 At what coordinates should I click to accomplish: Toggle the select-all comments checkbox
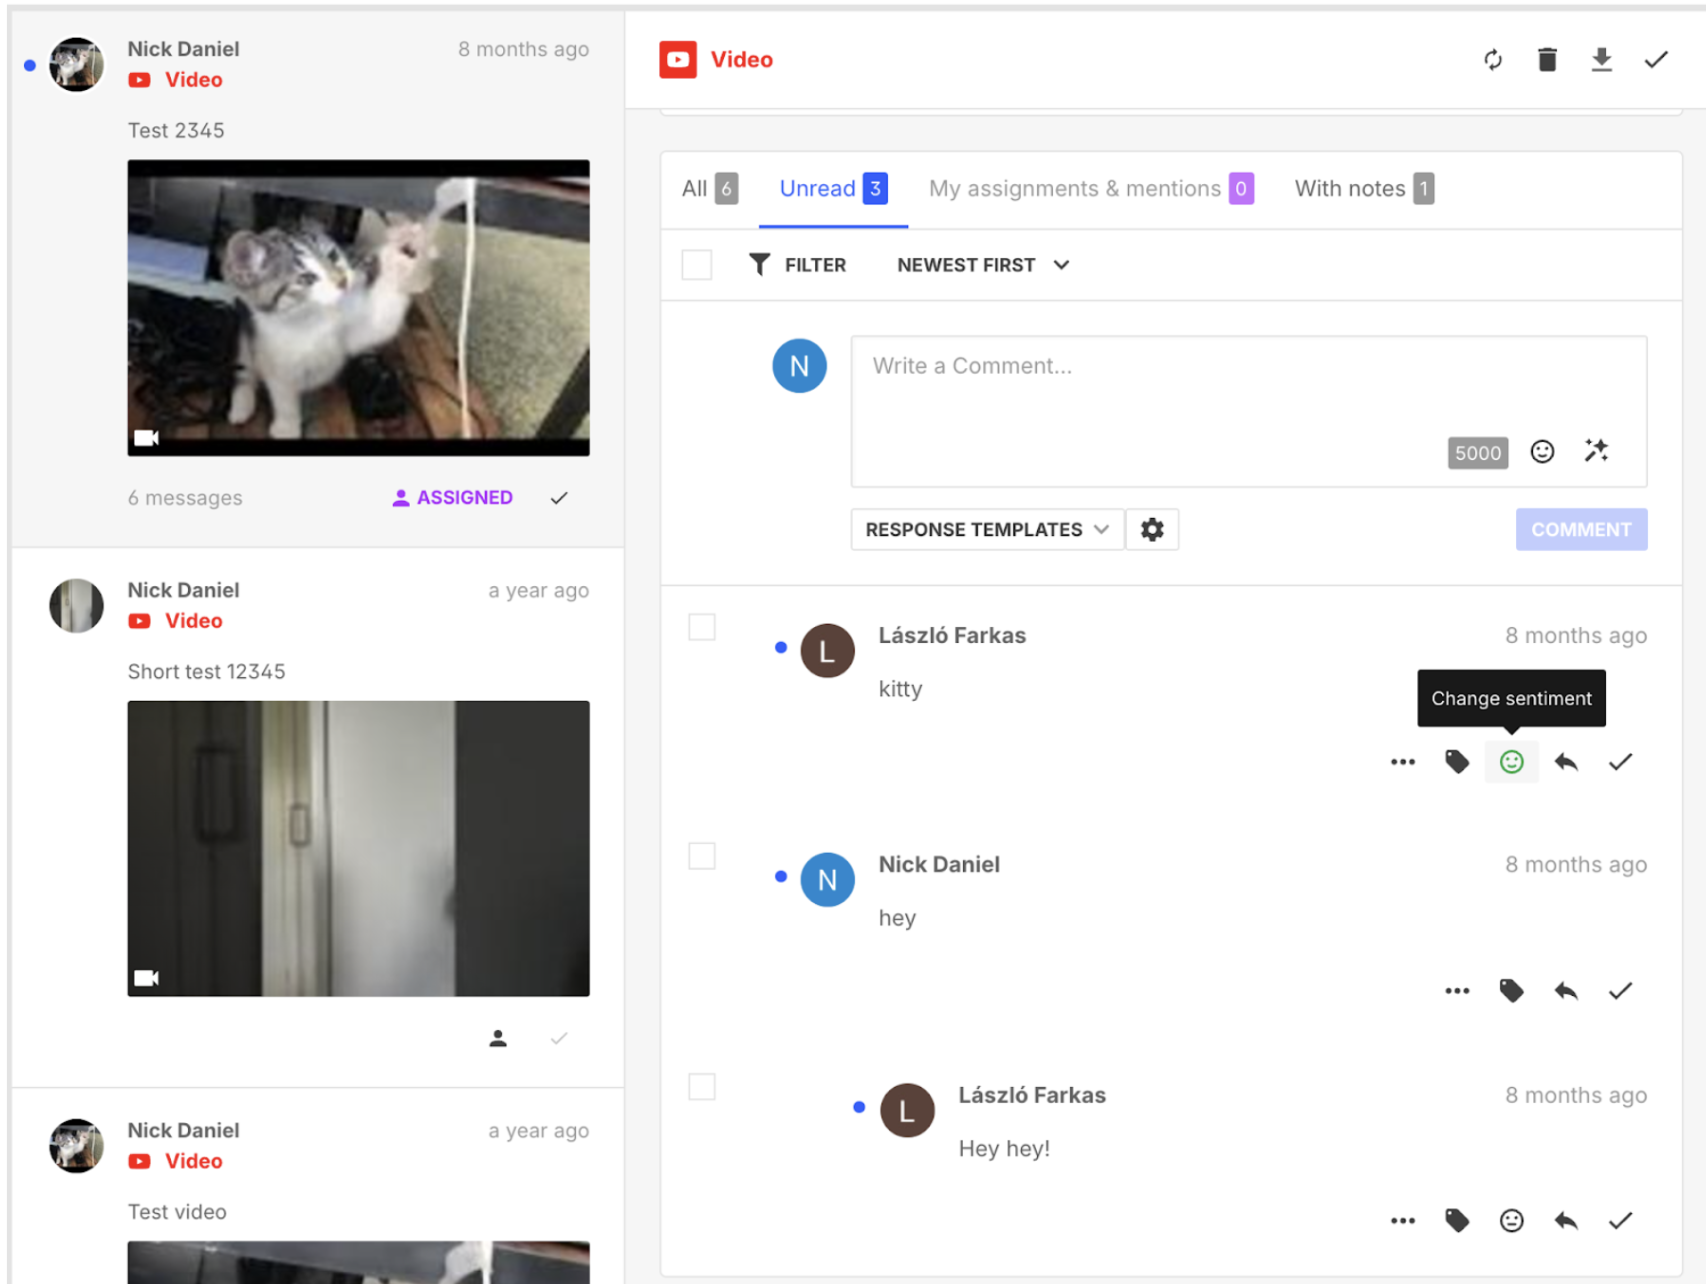click(x=697, y=265)
